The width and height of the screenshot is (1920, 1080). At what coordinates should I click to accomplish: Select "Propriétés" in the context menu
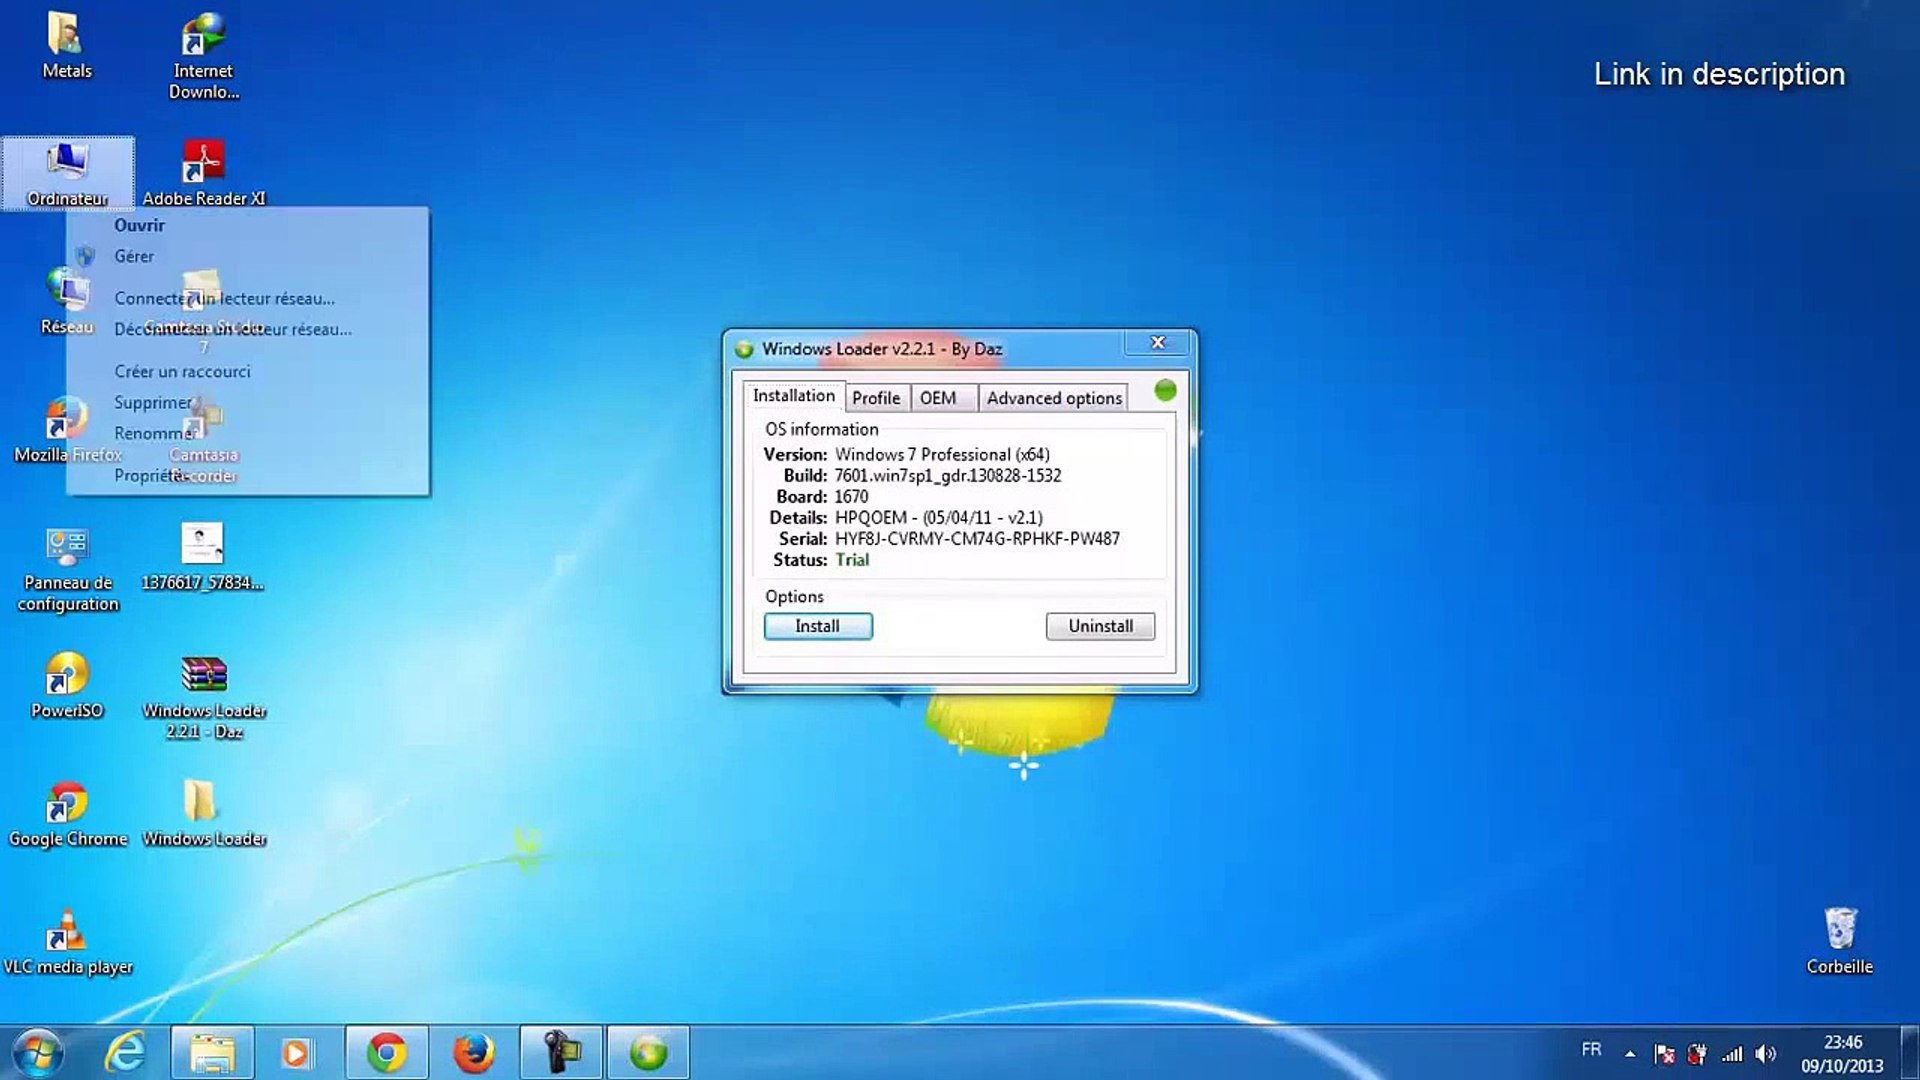(x=146, y=475)
